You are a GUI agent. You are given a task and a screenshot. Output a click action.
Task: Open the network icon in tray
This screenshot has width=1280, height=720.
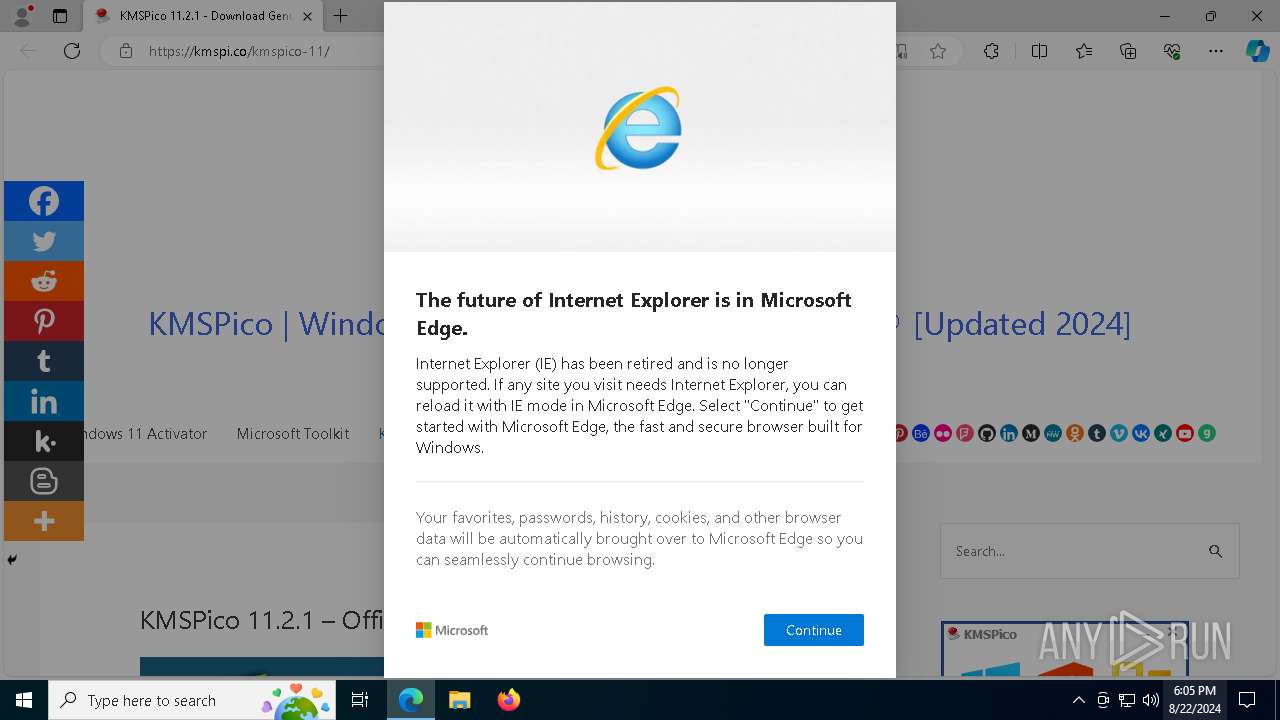(x=1127, y=700)
